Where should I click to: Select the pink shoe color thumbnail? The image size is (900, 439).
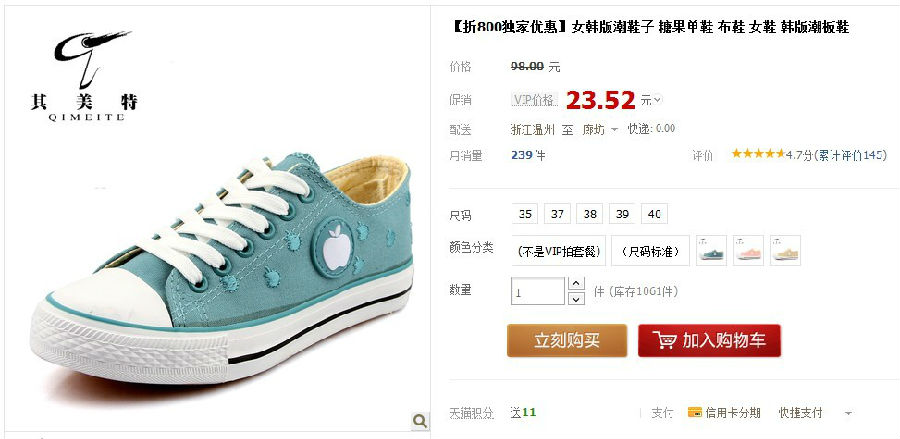pos(748,251)
